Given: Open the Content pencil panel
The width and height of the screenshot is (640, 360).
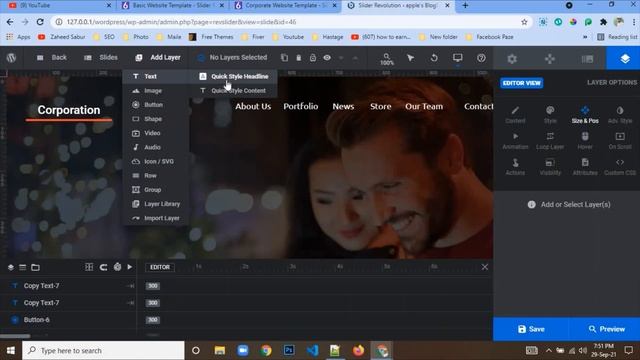Looking at the screenshot, I should (515, 115).
